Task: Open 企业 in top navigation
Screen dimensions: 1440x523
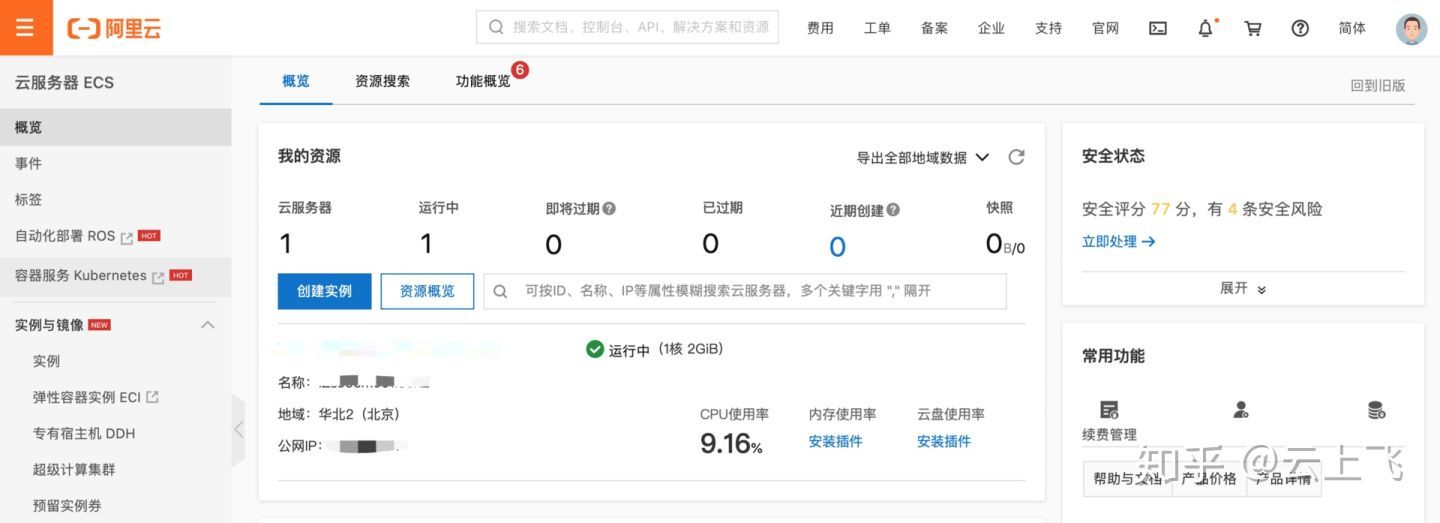Action: [991, 28]
